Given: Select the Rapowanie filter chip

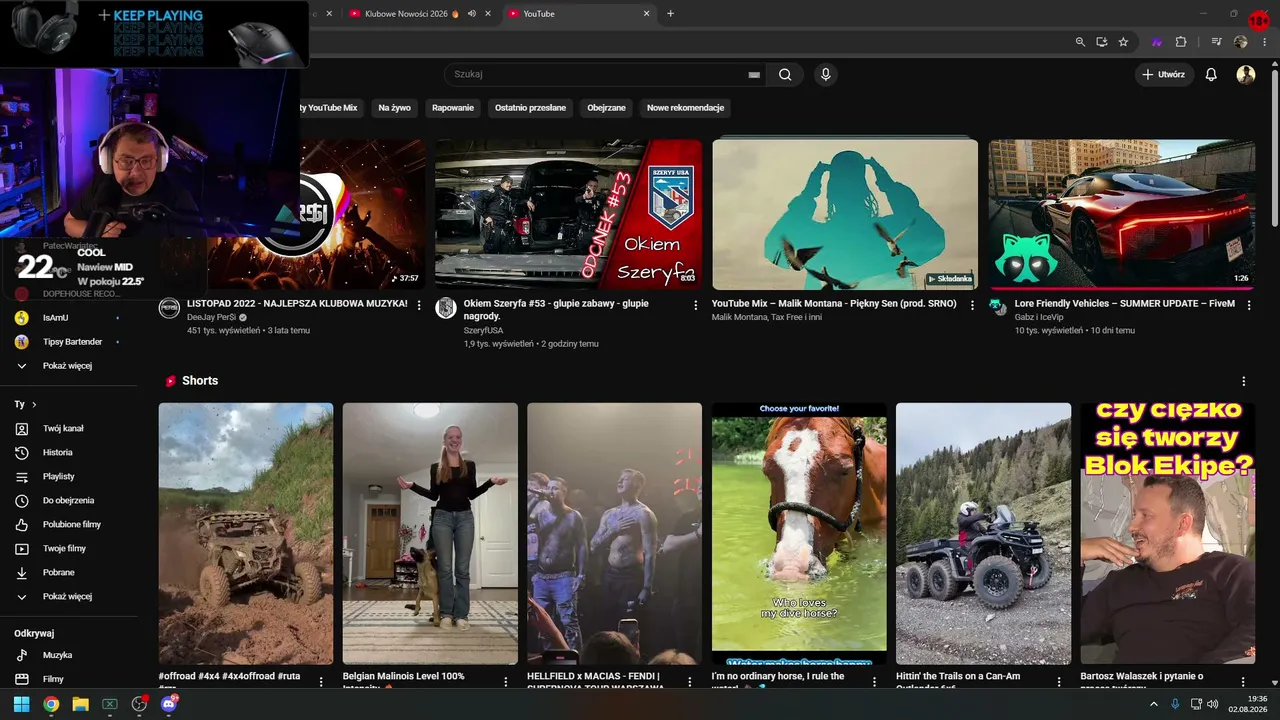Looking at the screenshot, I should coord(453,108).
